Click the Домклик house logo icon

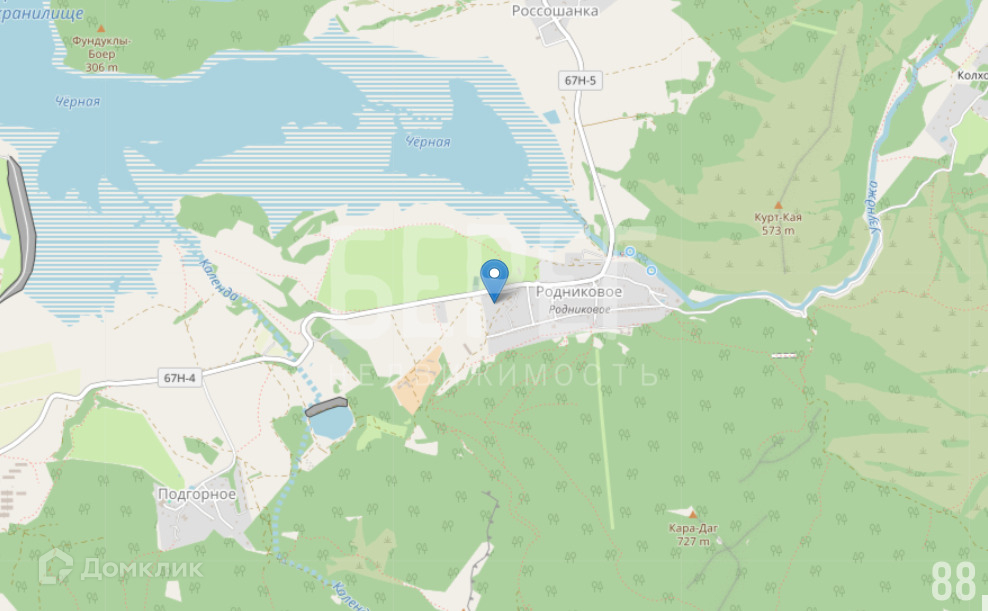point(56,567)
